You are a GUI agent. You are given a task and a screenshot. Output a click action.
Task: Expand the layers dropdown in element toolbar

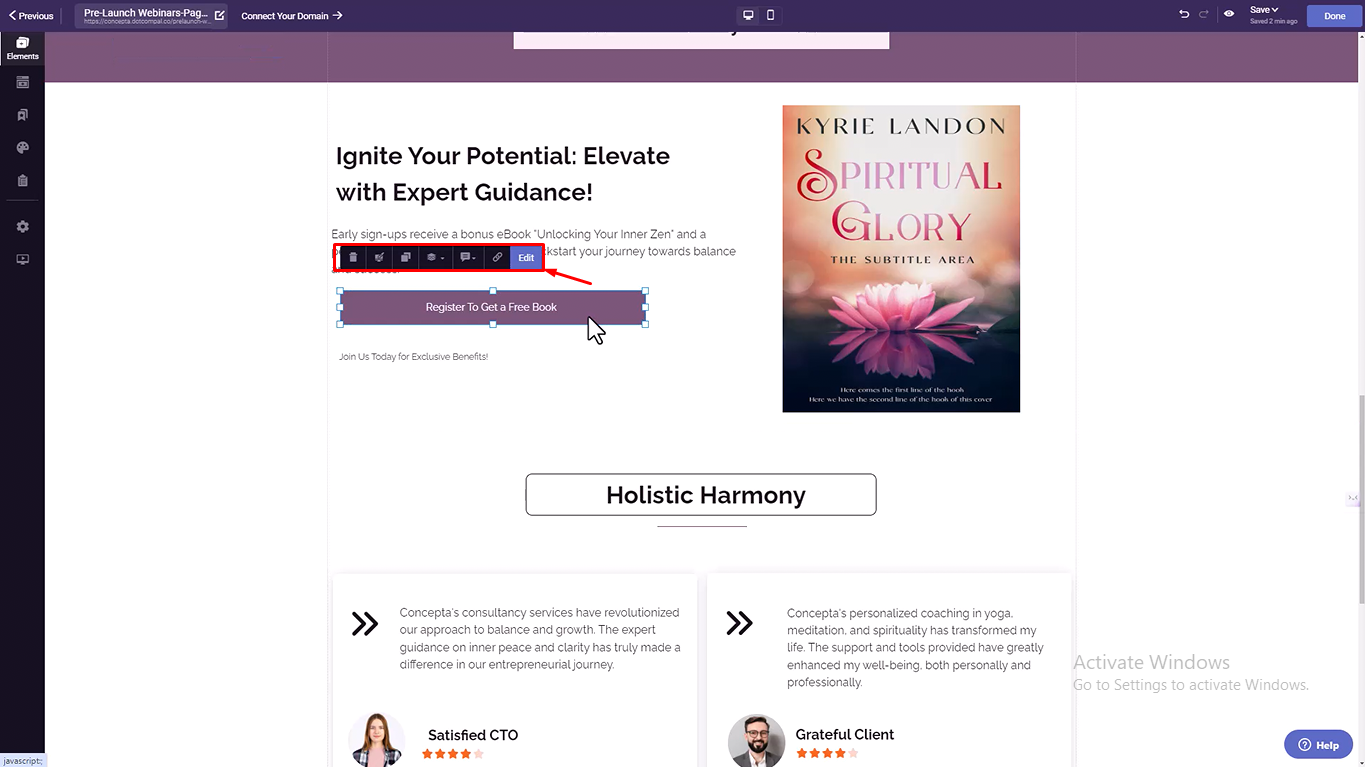pos(435,257)
